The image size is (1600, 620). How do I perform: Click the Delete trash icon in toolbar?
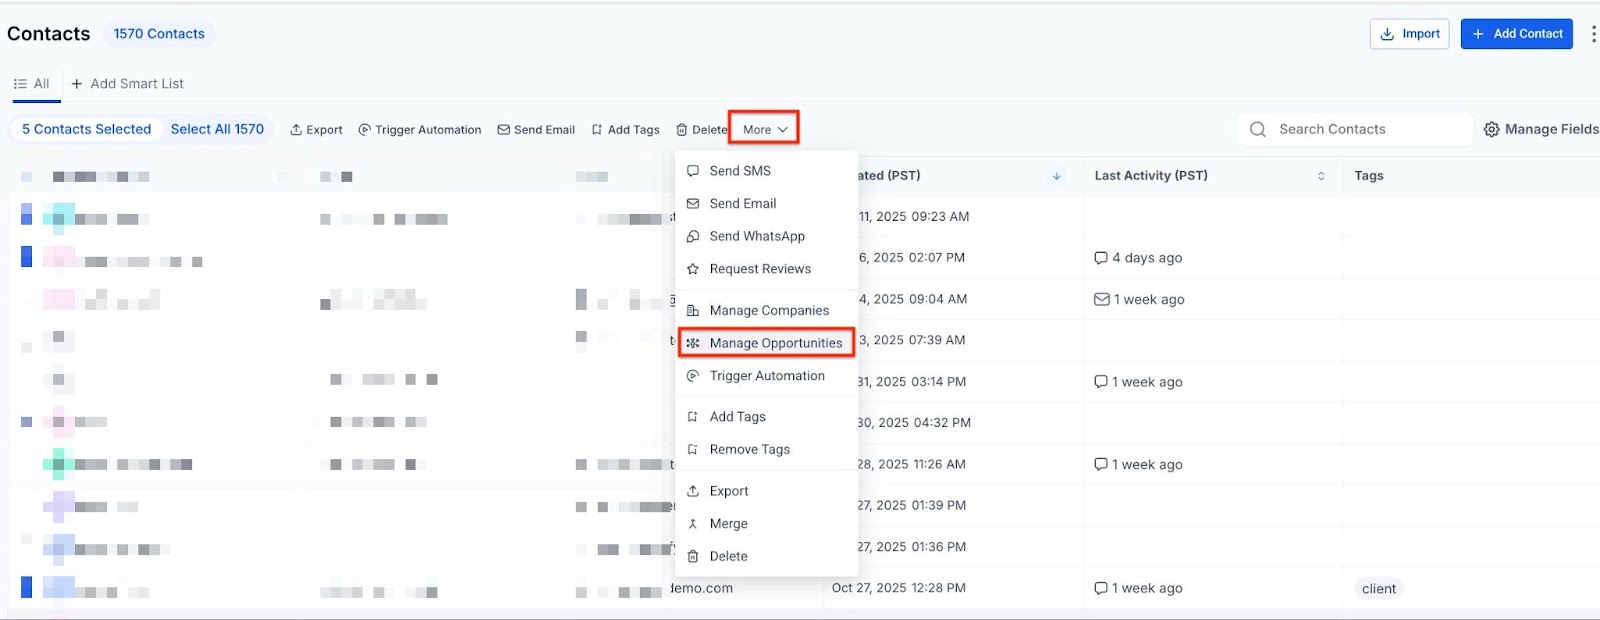click(682, 130)
